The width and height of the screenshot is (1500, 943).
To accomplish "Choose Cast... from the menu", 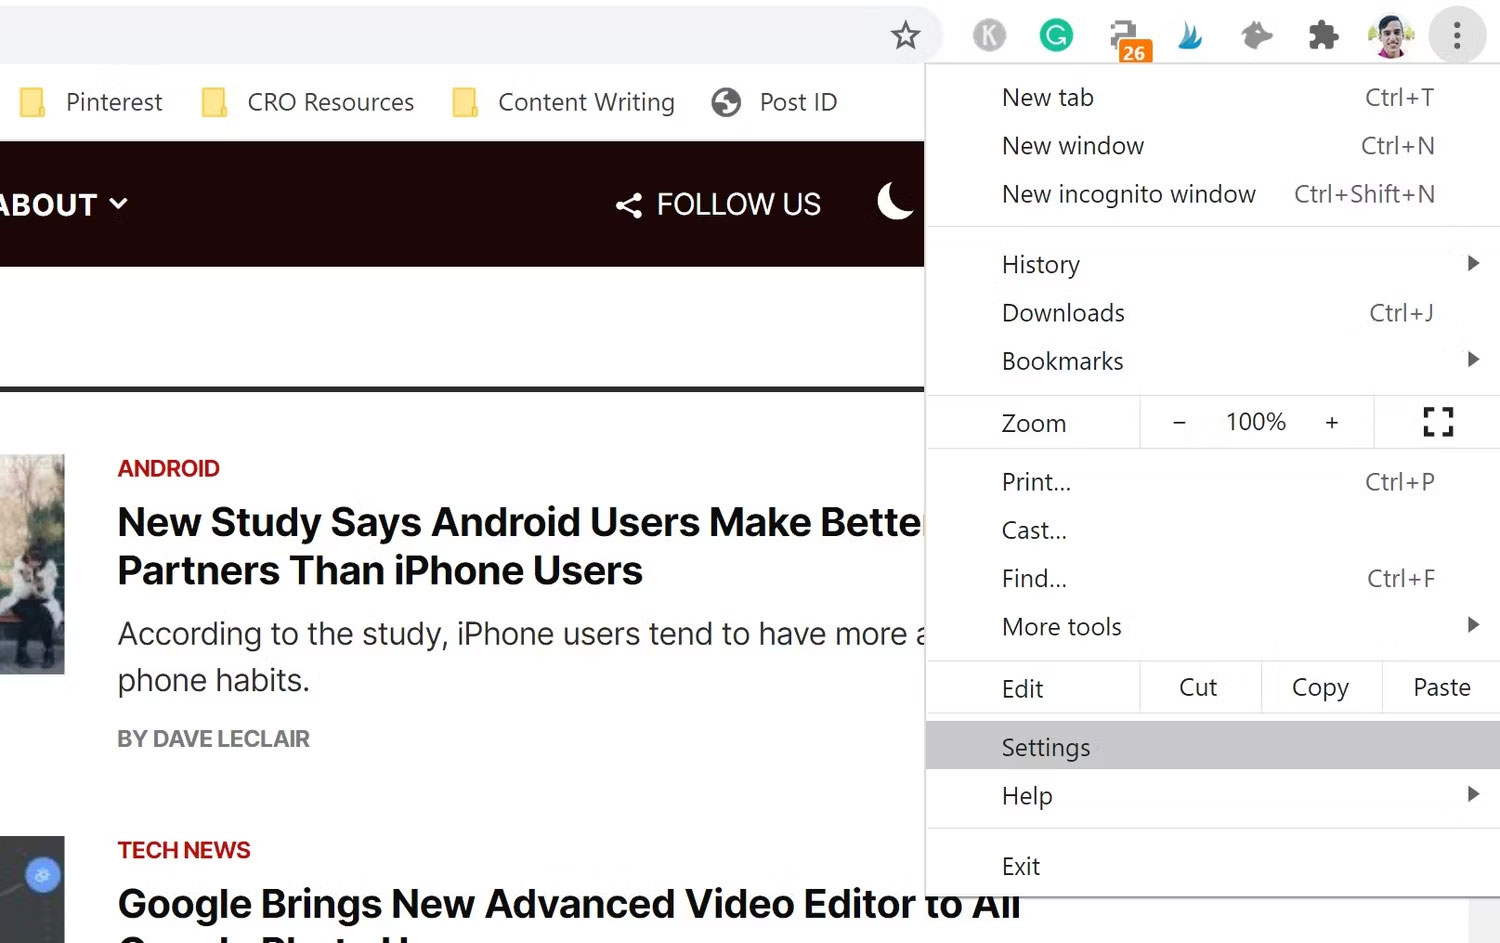I will coord(1213,530).
